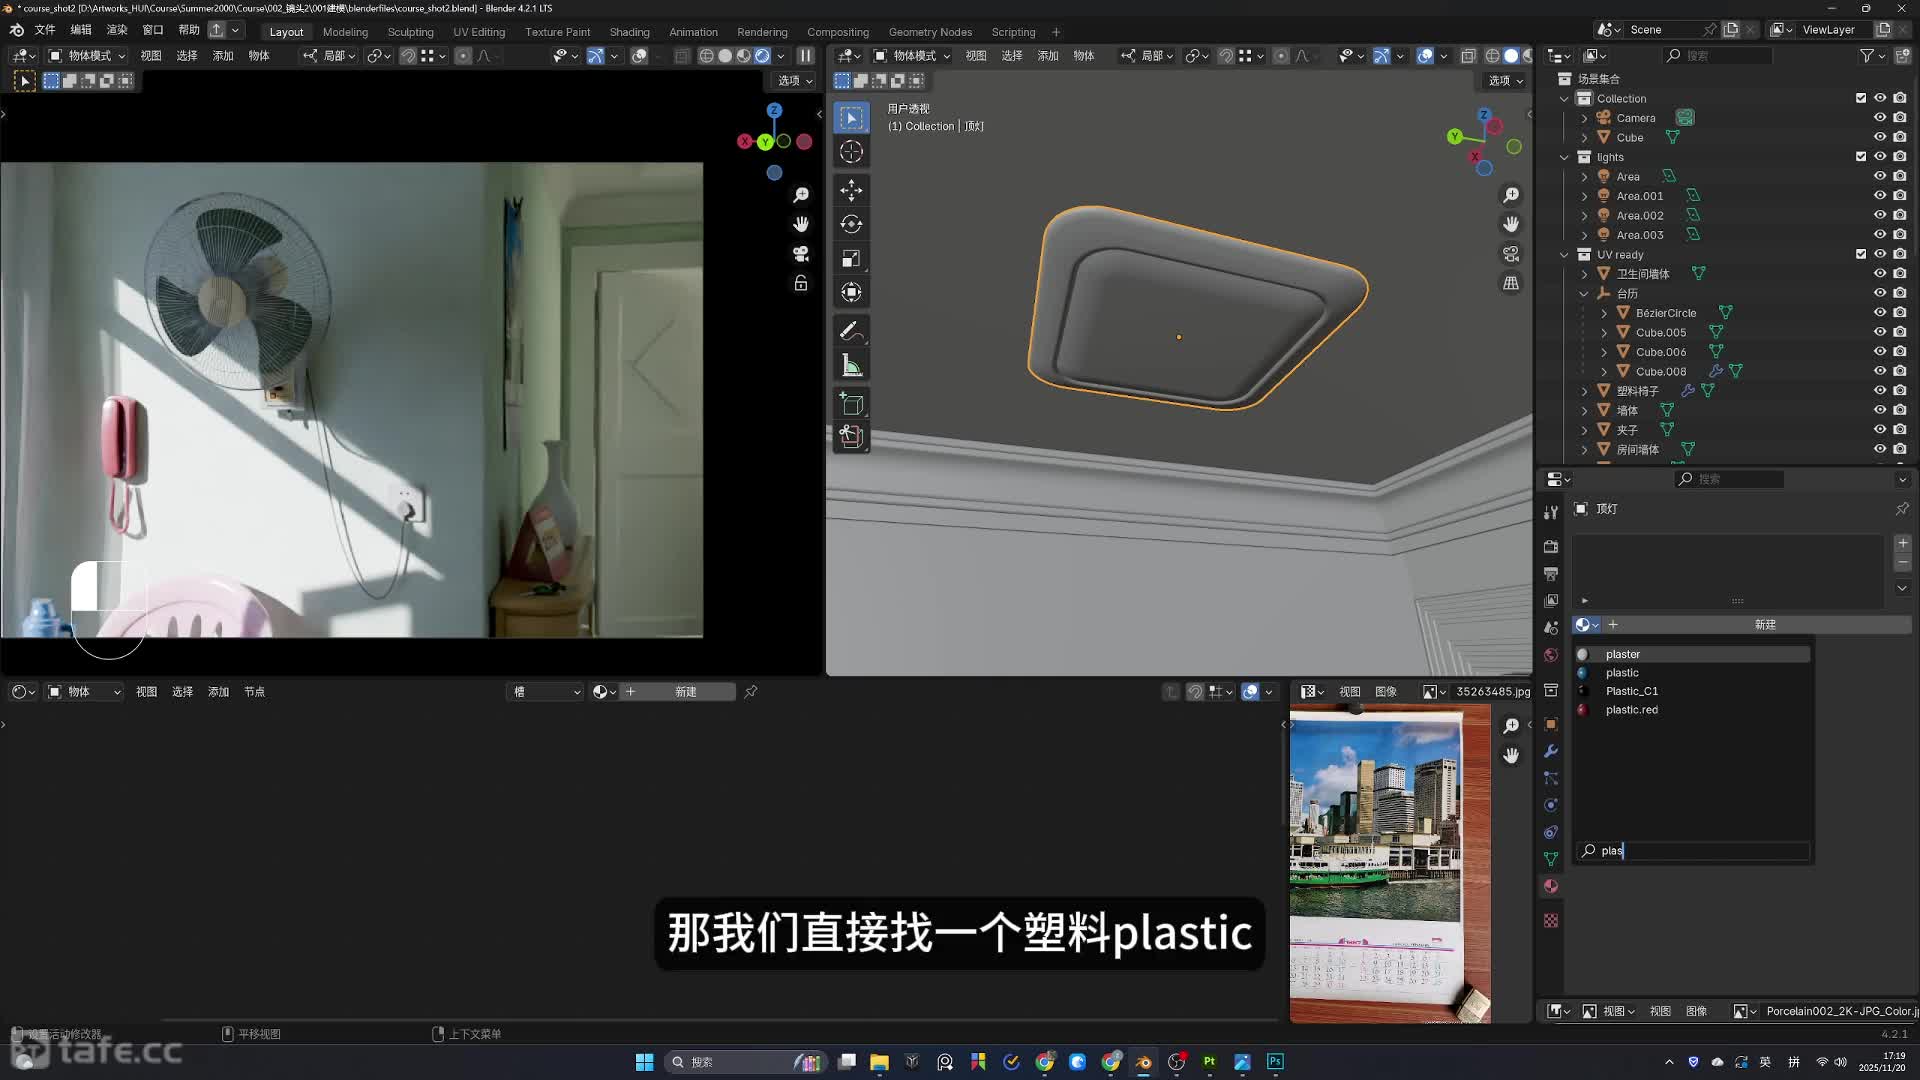Select the Move tool in viewport toolbar
Screen dimensions: 1920x1080
point(851,190)
